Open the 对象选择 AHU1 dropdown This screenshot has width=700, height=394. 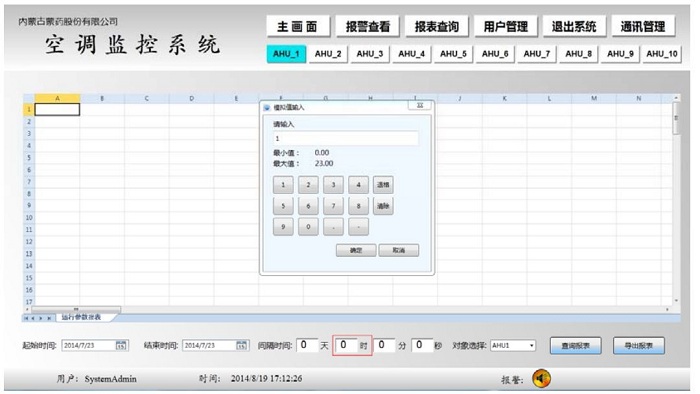[512, 345]
